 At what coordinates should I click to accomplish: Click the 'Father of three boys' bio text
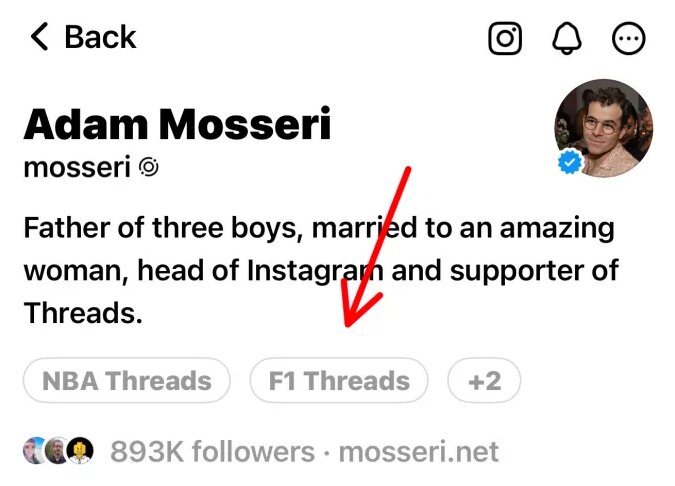click(x=160, y=228)
